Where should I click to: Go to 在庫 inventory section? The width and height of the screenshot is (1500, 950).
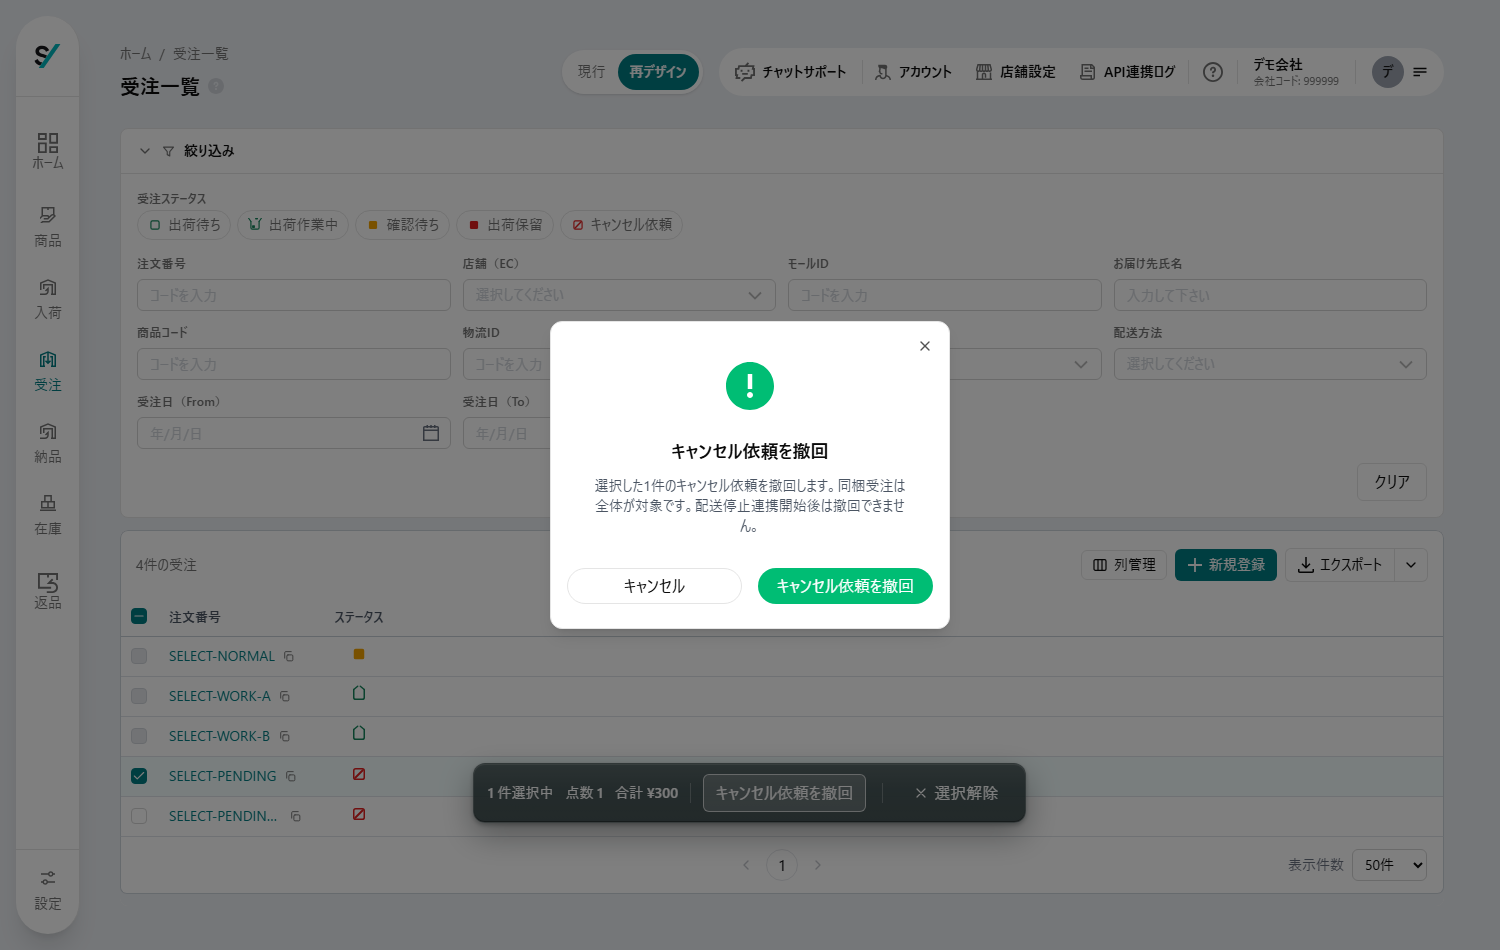click(47, 515)
